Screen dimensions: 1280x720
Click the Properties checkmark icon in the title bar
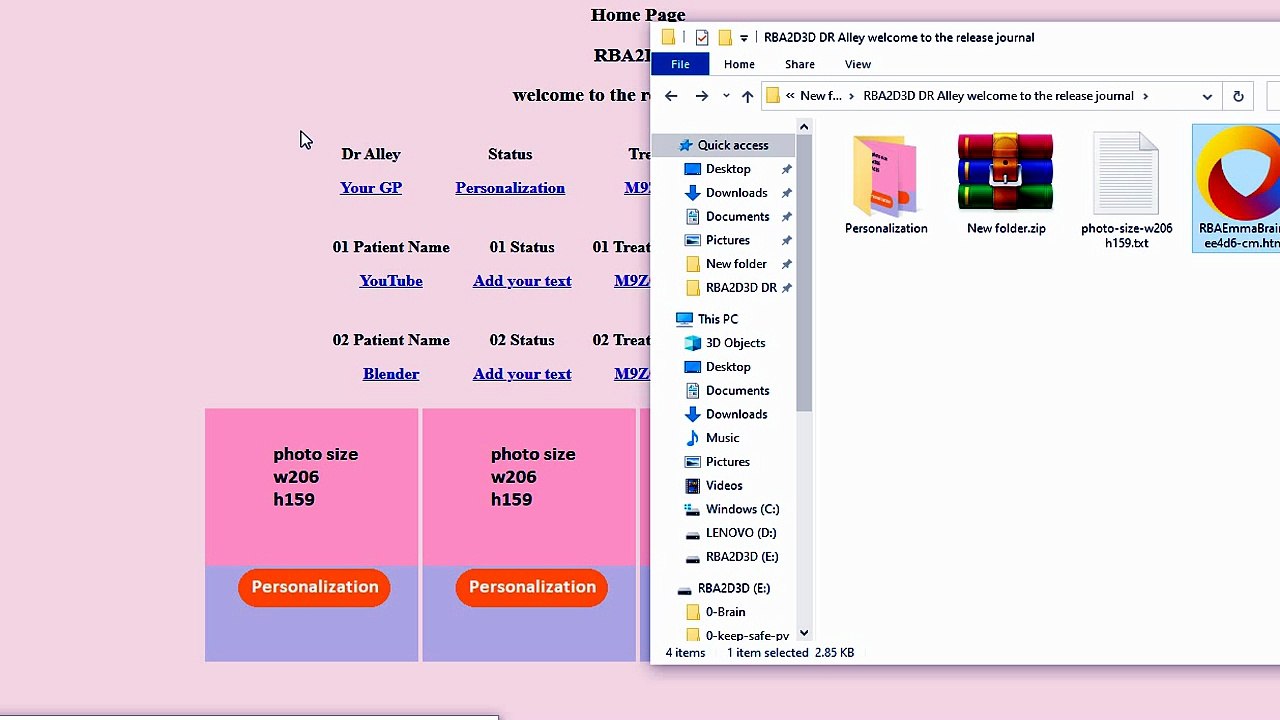701,37
